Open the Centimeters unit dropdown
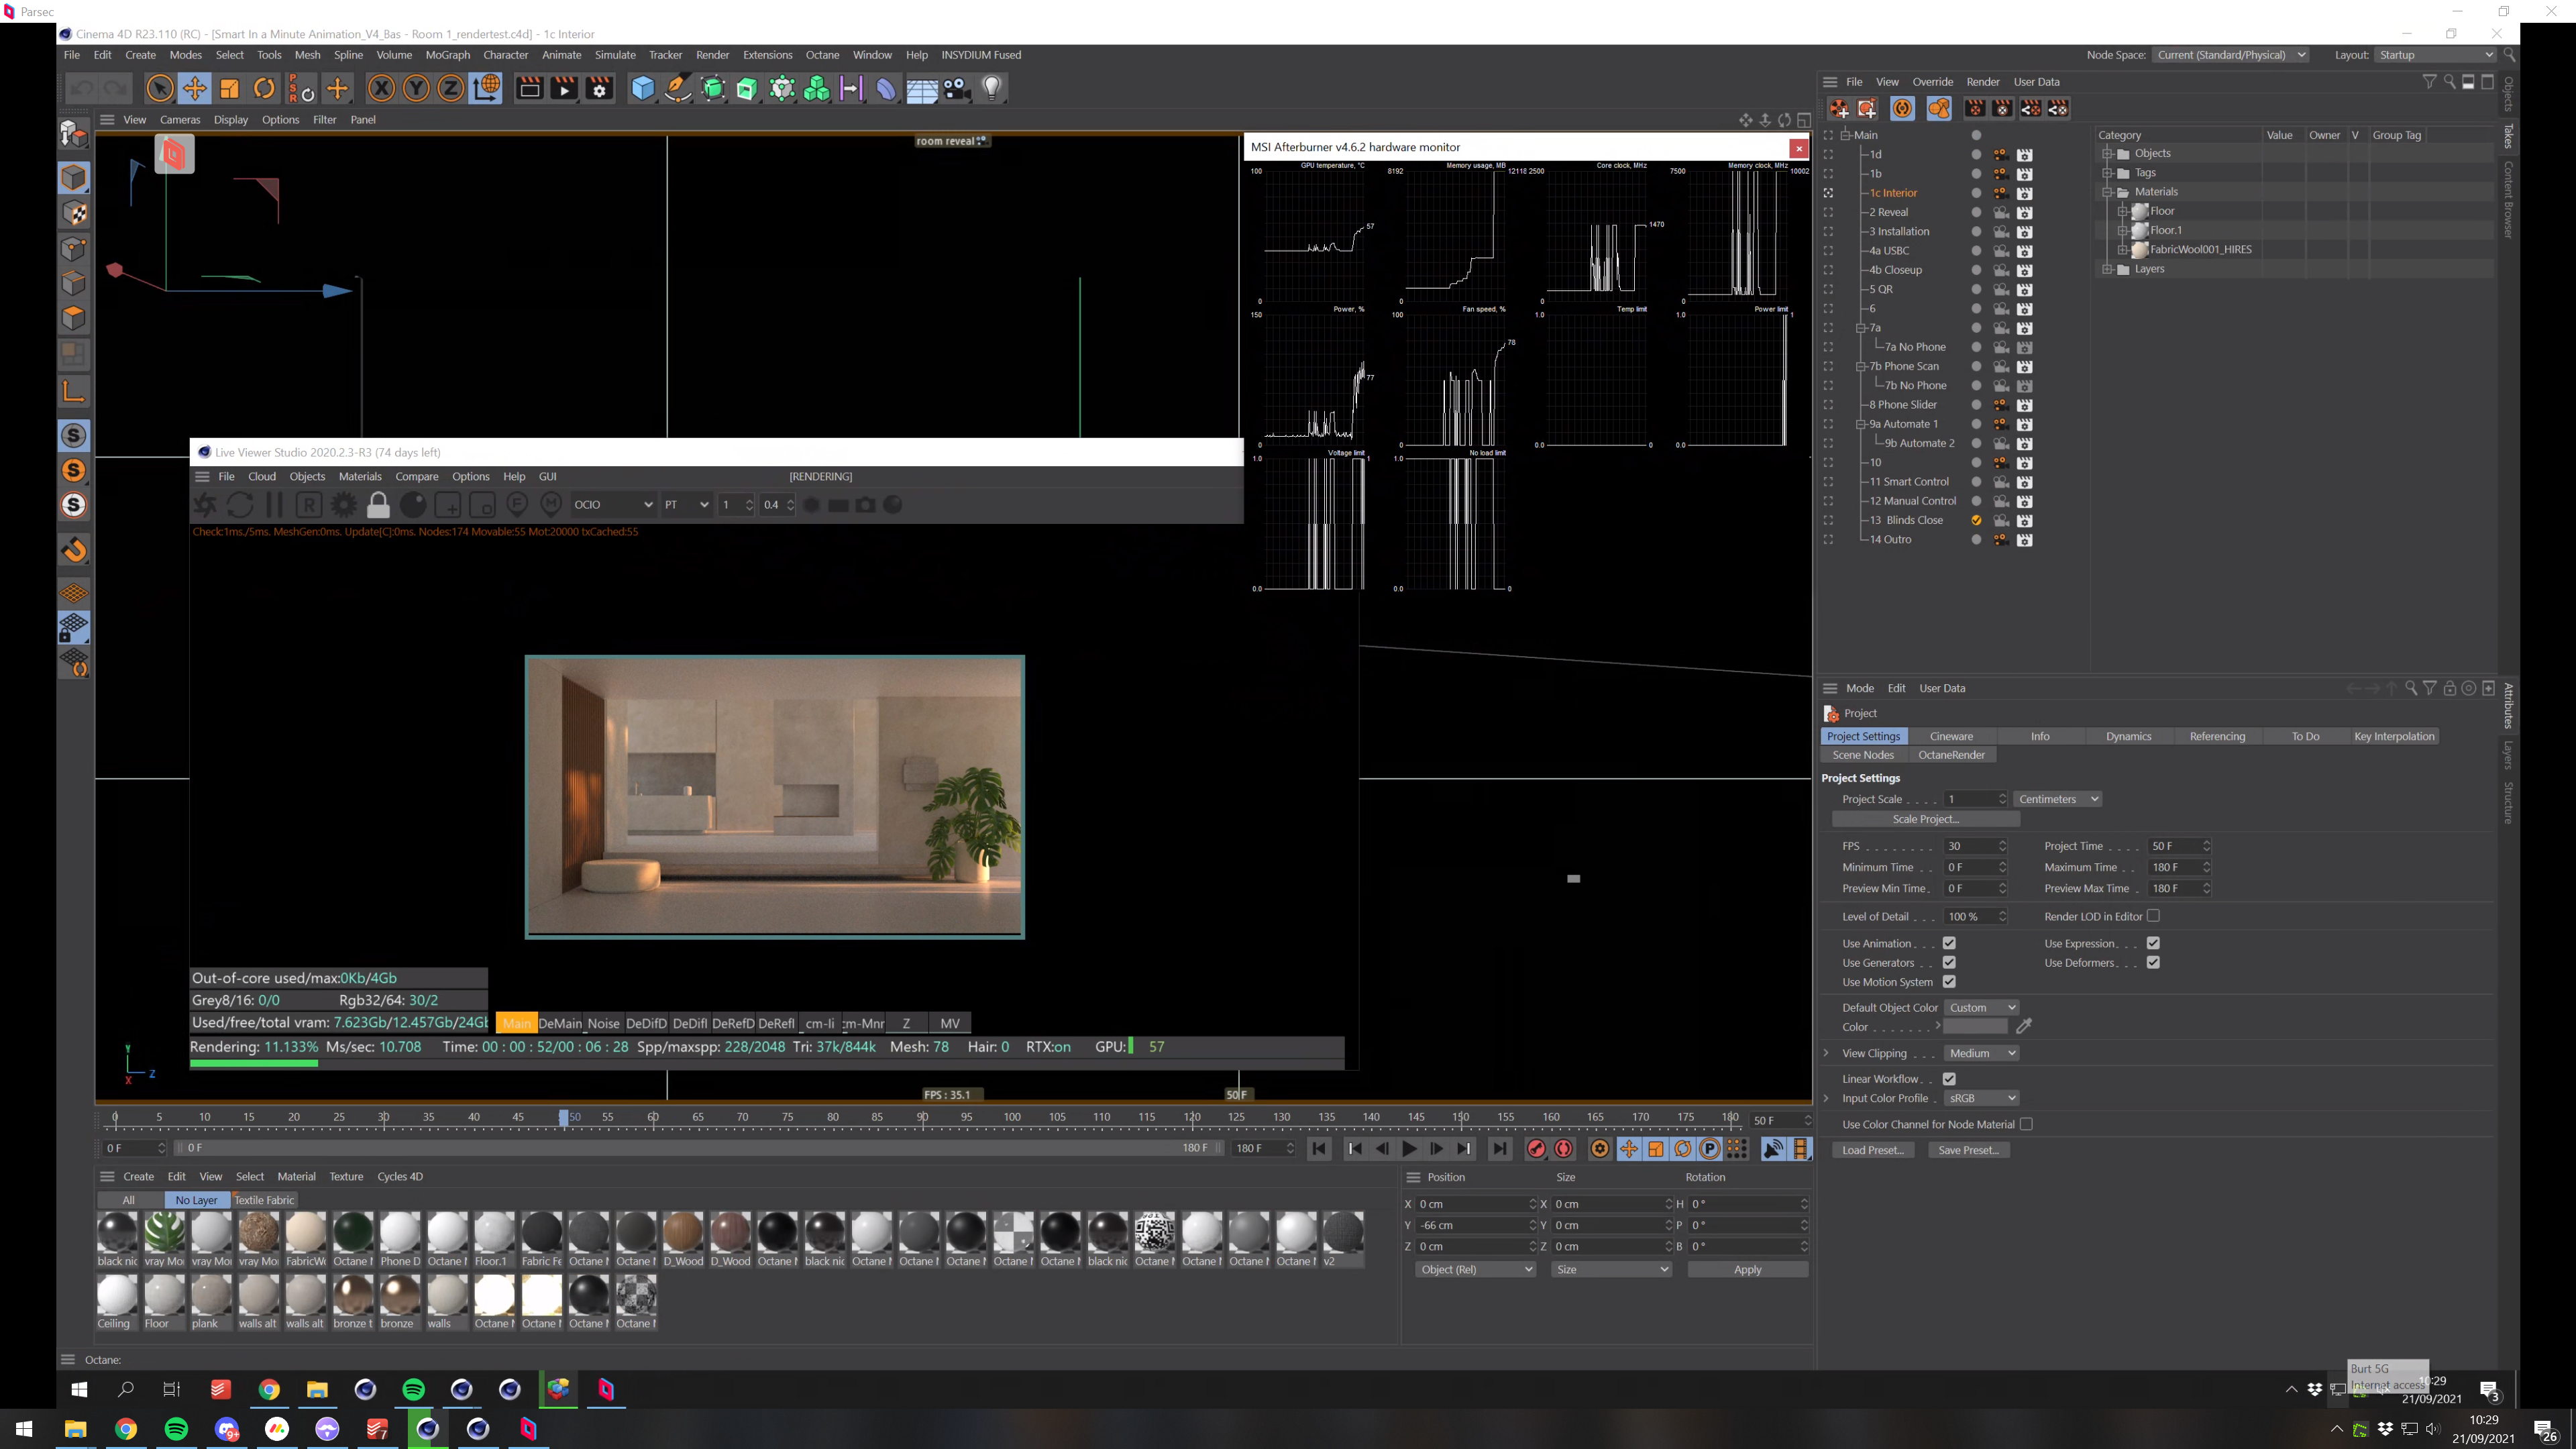Viewport: 2576px width, 1449px height. [2057, 799]
